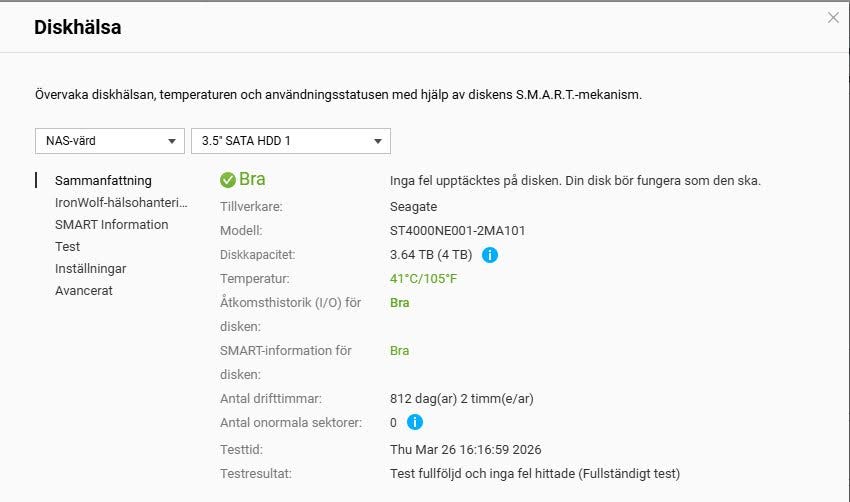Open the NAS-värd host dropdown
The width and height of the screenshot is (850, 502).
pyautogui.click(x=110, y=141)
